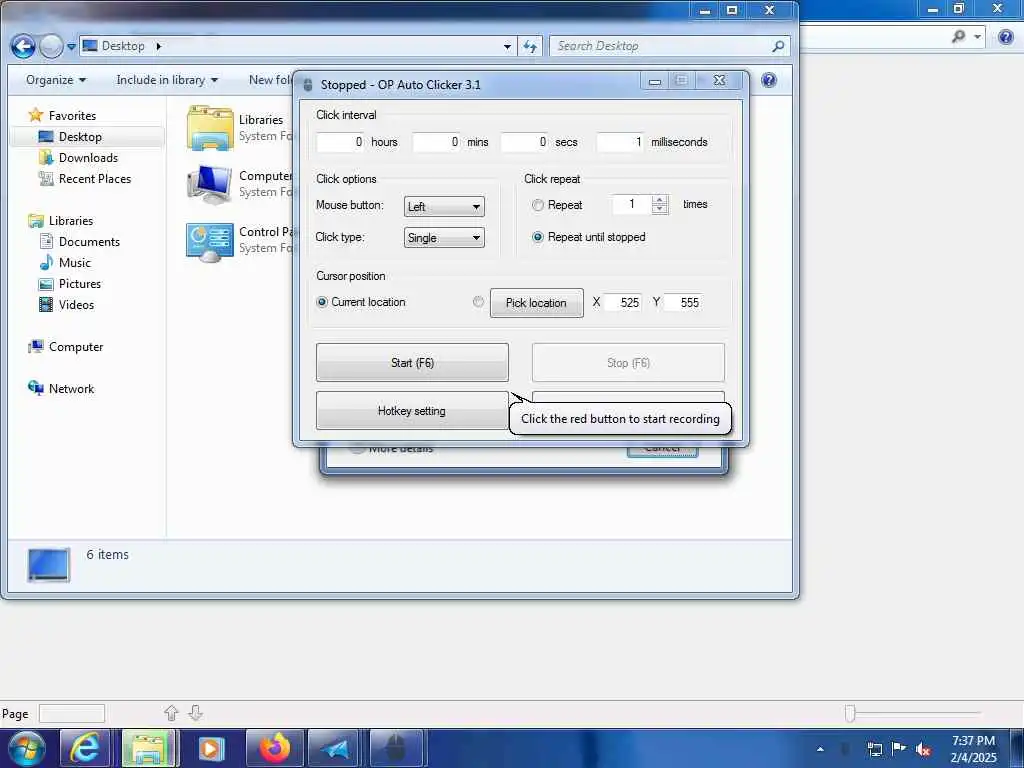Click the hours input field
Viewport: 1024px width, 768px height.
[x=340, y=142]
